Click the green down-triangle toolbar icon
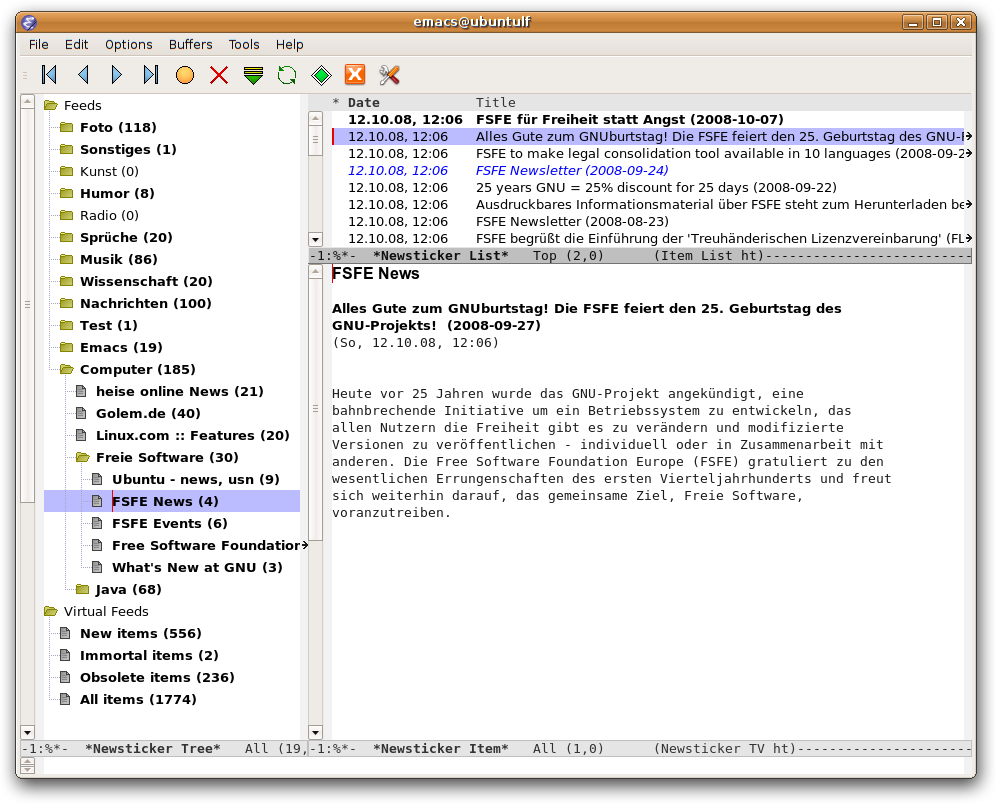Screen dimensions: 996x804 pyautogui.click(x=253, y=75)
